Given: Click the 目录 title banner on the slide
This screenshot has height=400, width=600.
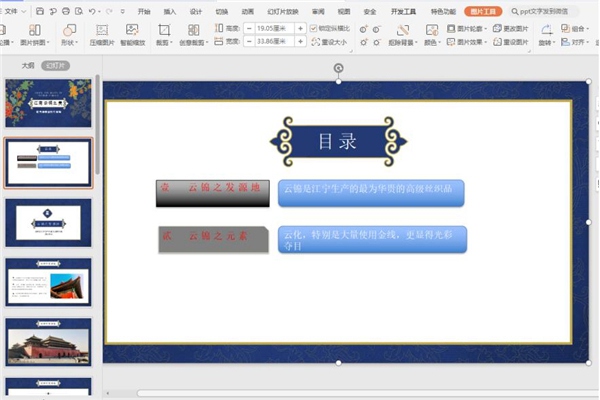Looking at the screenshot, I should coord(336,141).
